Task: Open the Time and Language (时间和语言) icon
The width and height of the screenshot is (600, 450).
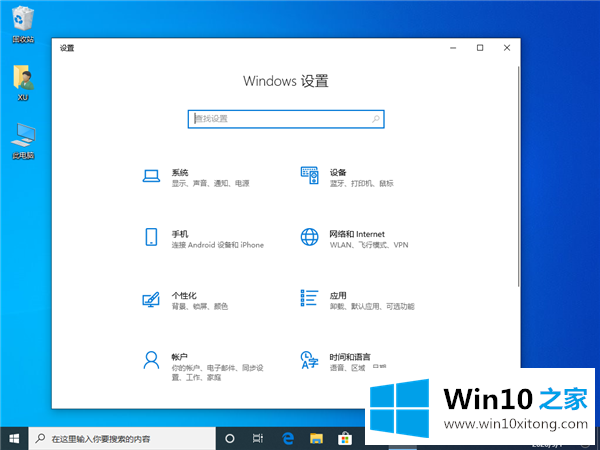Action: point(309,360)
